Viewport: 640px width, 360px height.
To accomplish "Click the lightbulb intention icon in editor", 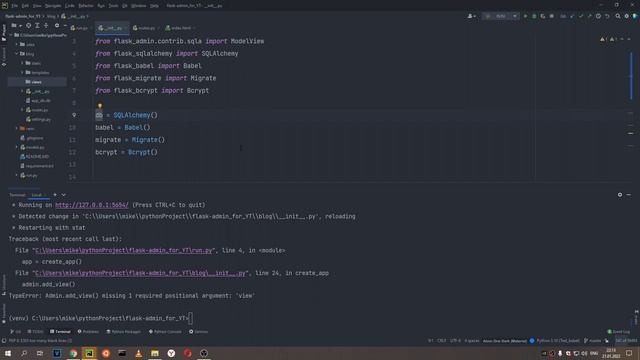I will tap(100, 106).
